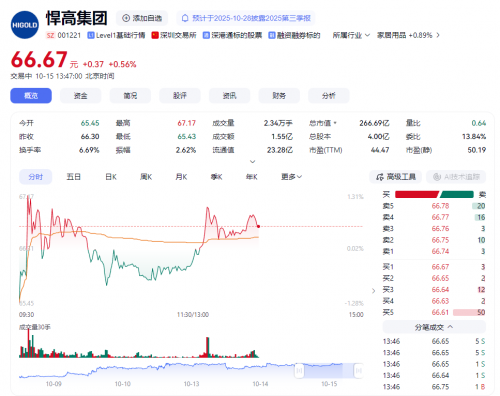Add stock with 添加自选 button
The image size is (500, 396).
coord(142,18)
